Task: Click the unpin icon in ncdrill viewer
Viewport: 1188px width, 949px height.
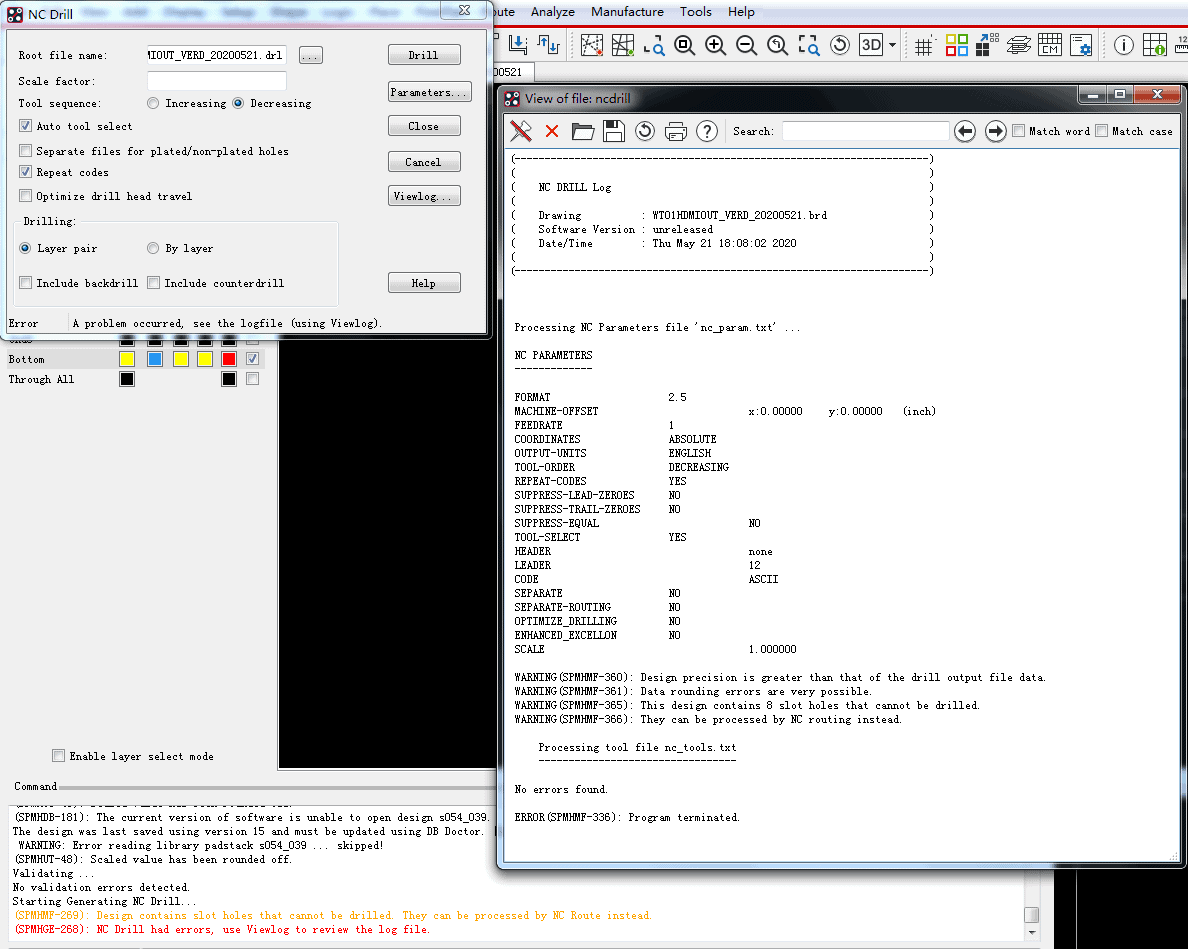Action: point(521,131)
